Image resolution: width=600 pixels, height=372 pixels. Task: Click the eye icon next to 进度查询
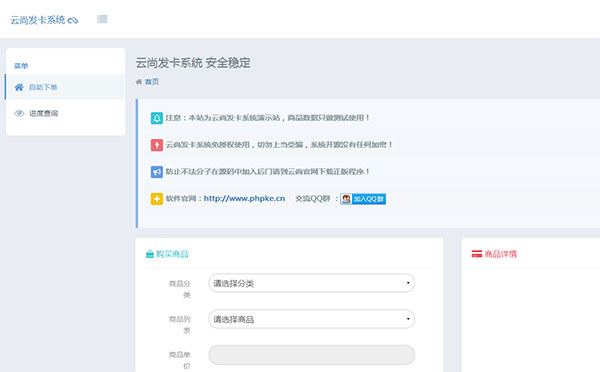(19, 113)
